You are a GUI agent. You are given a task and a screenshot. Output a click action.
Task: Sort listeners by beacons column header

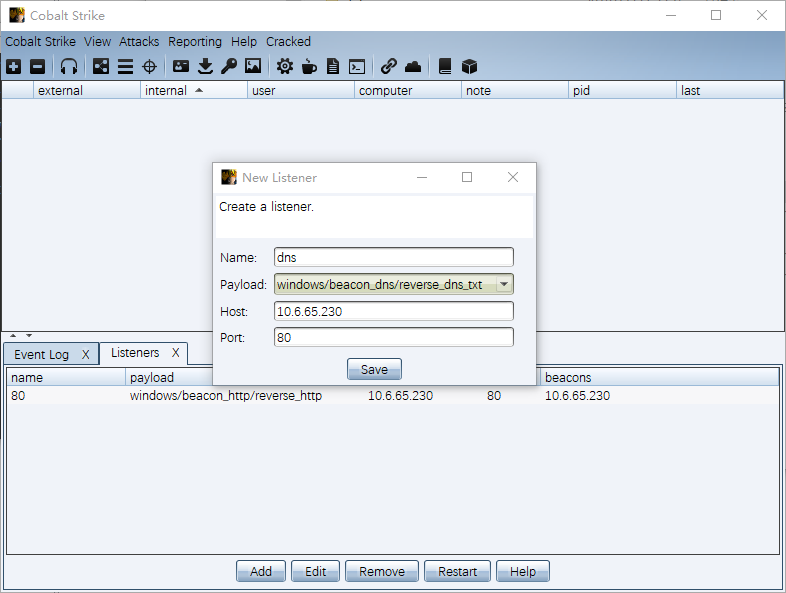point(659,377)
